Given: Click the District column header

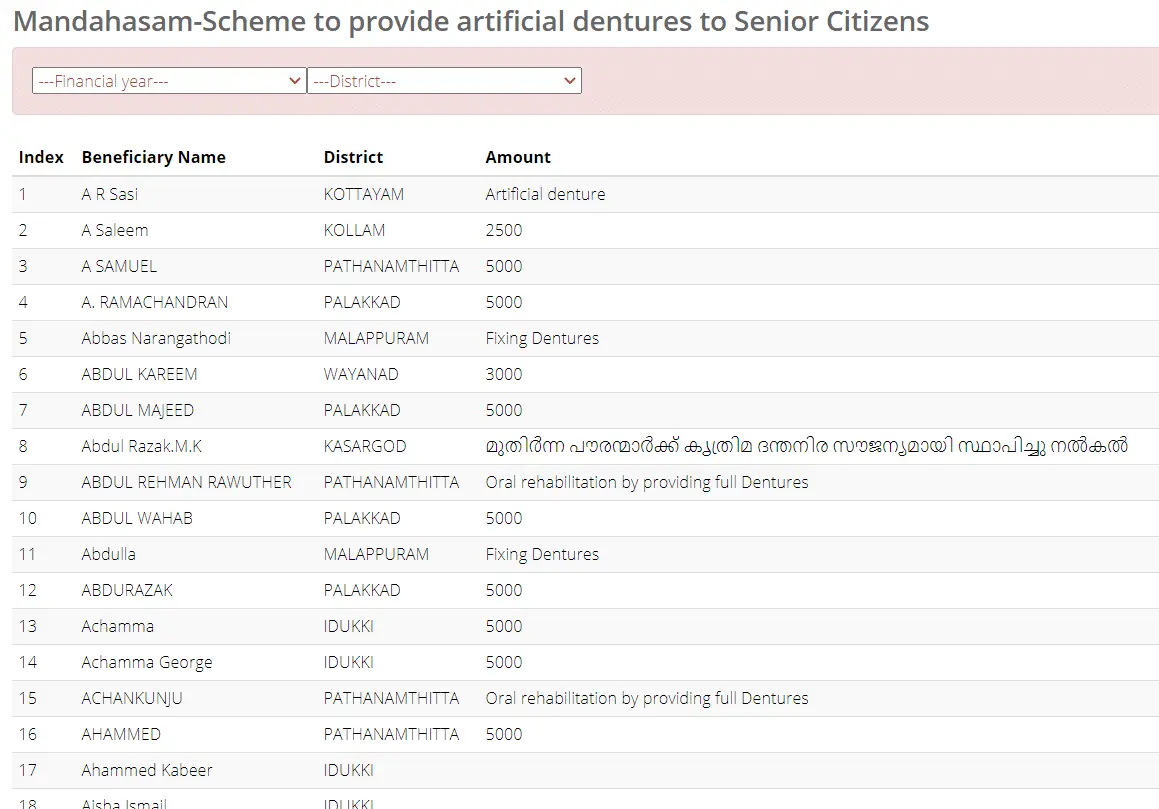Looking at the screenshot, I should coord(353,157).
